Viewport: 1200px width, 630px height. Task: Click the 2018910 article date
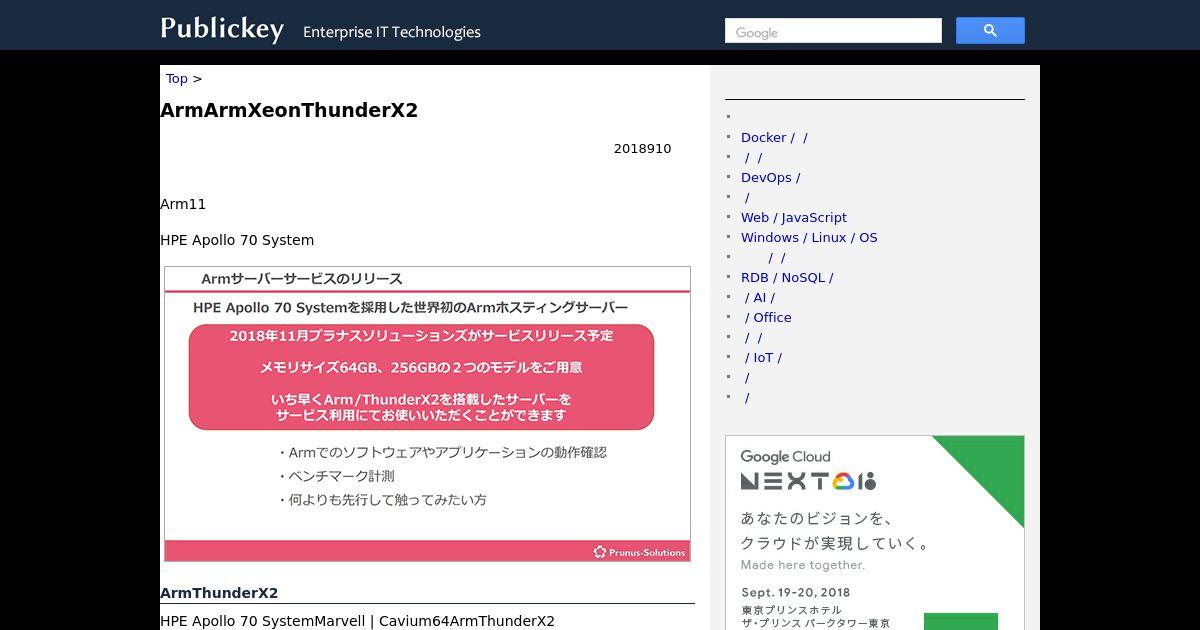coord(643,149)
